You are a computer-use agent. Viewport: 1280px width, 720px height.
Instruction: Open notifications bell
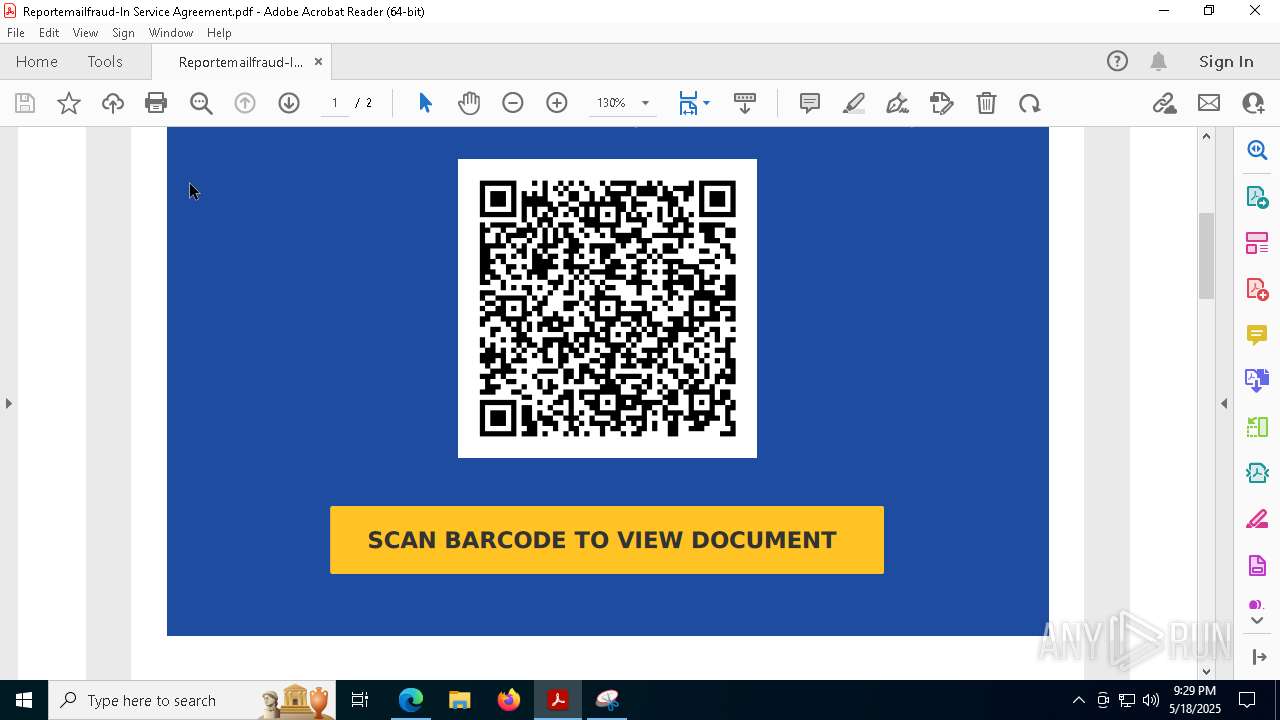point(1159,61)
